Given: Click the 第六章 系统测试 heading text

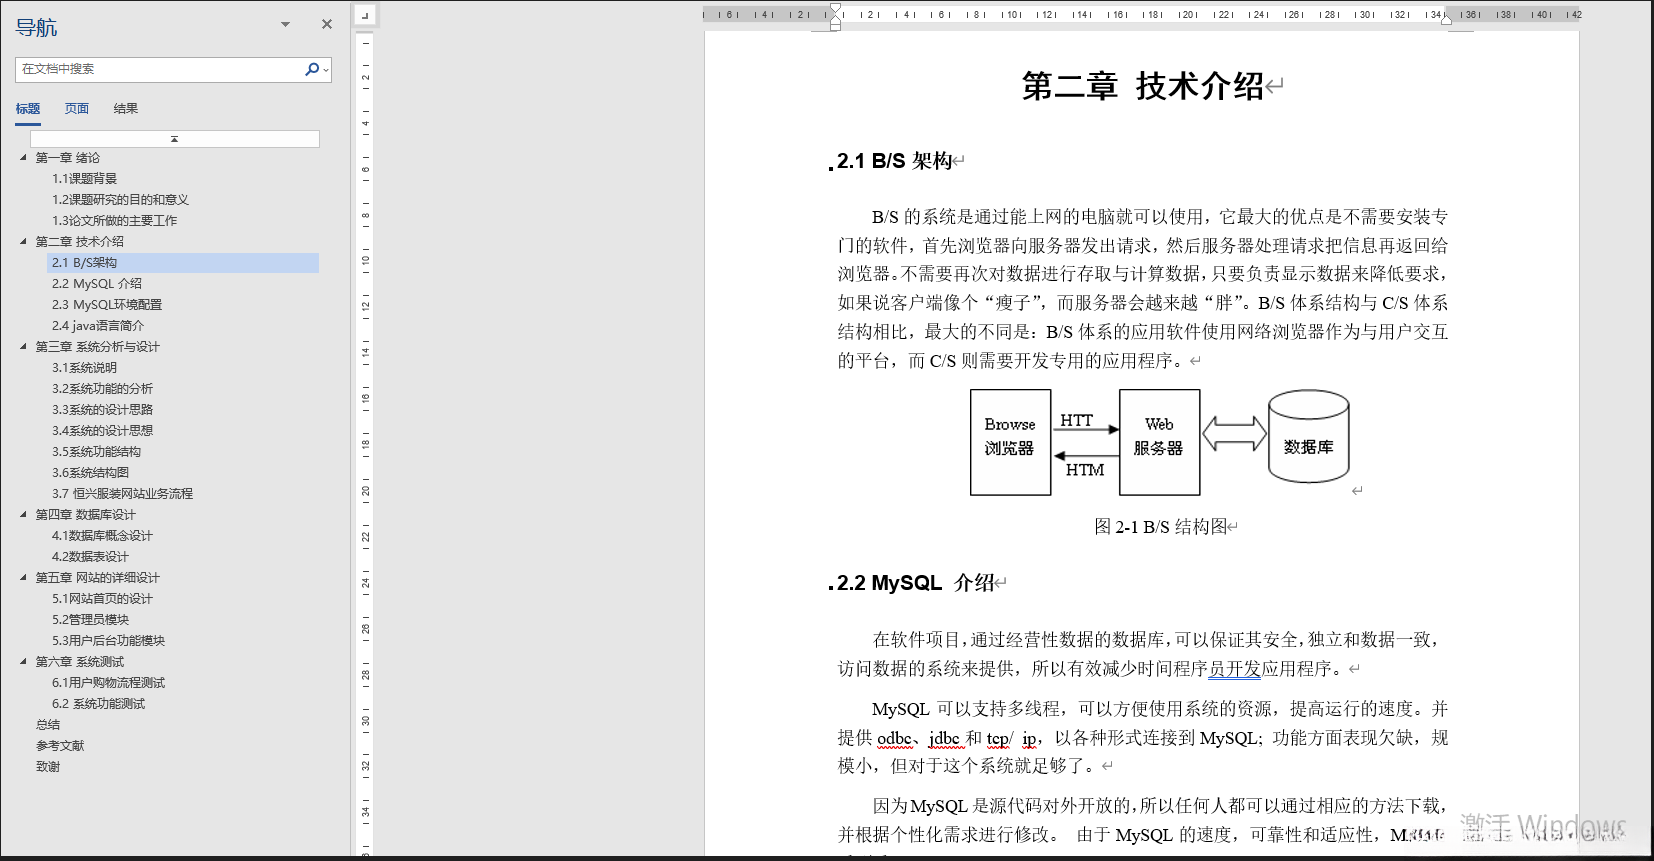Looking at the screenshot, I should 80,662.
